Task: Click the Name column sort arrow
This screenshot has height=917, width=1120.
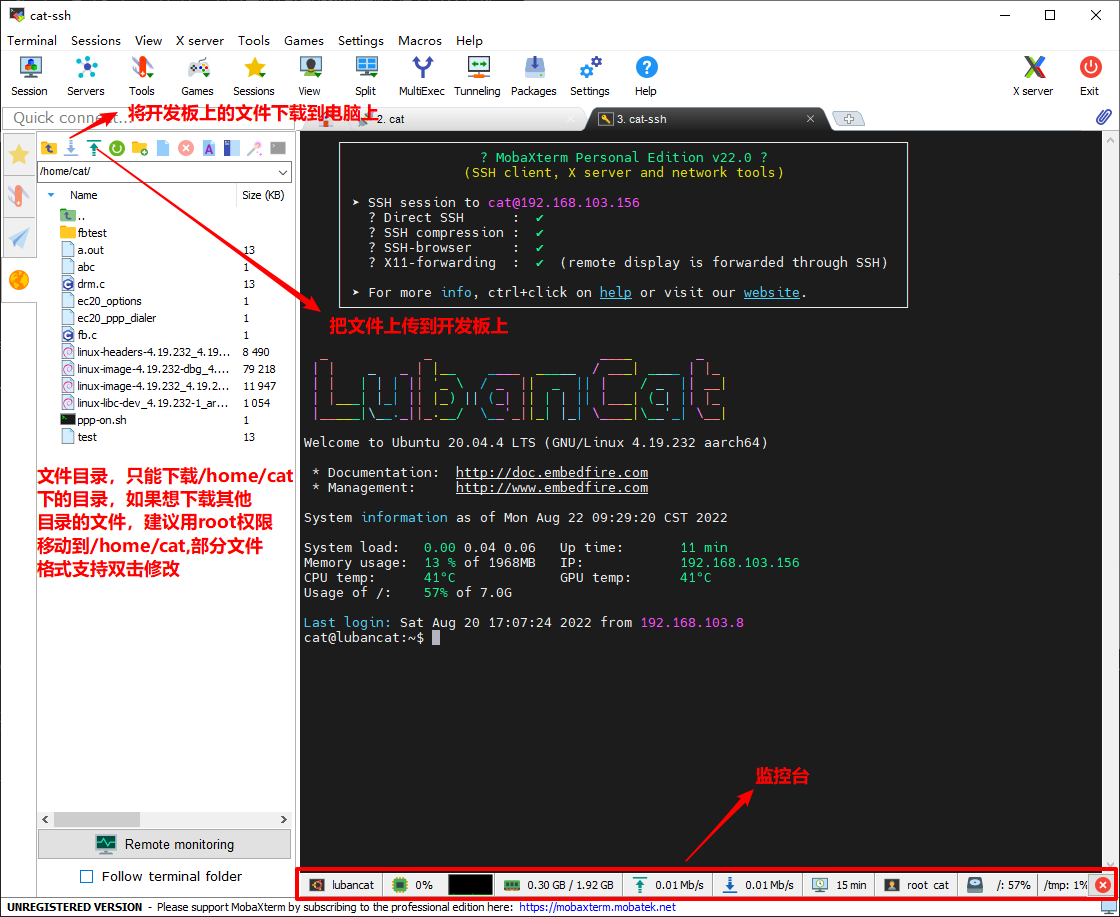Action: [51, 195]
